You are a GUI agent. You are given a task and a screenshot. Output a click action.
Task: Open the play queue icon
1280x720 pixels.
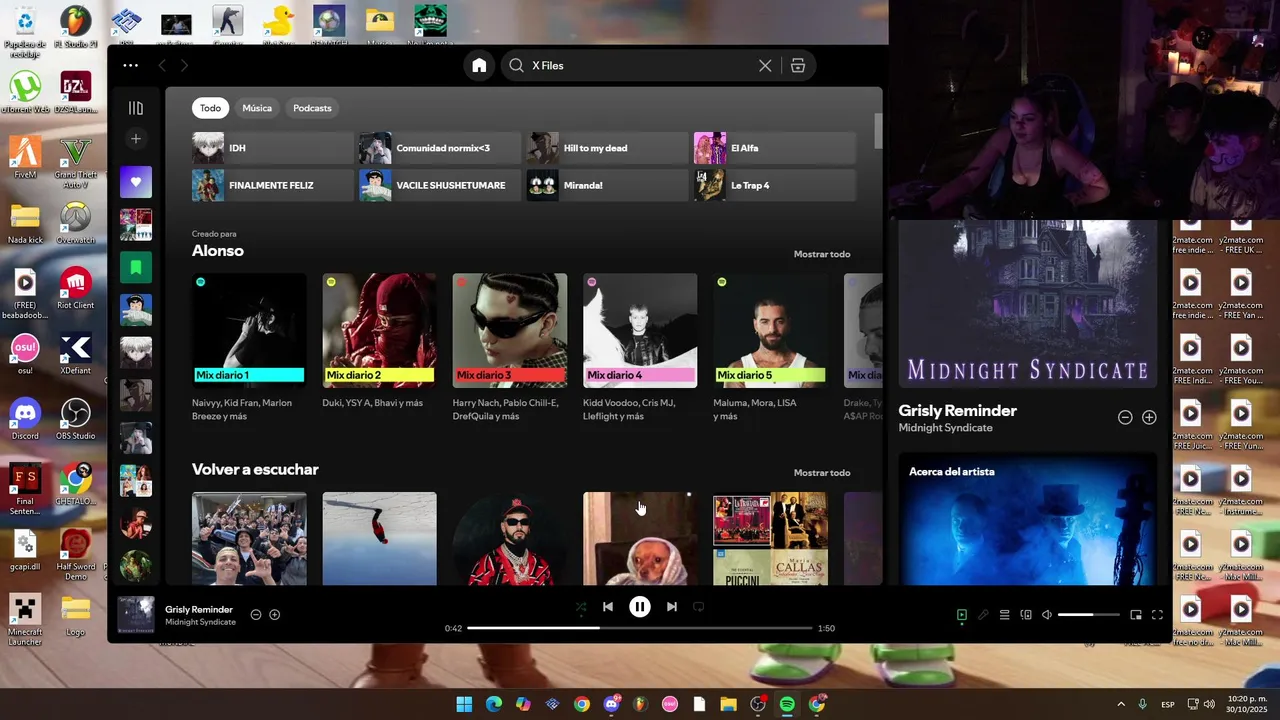pyautogui.click(x=1005, y=615)
